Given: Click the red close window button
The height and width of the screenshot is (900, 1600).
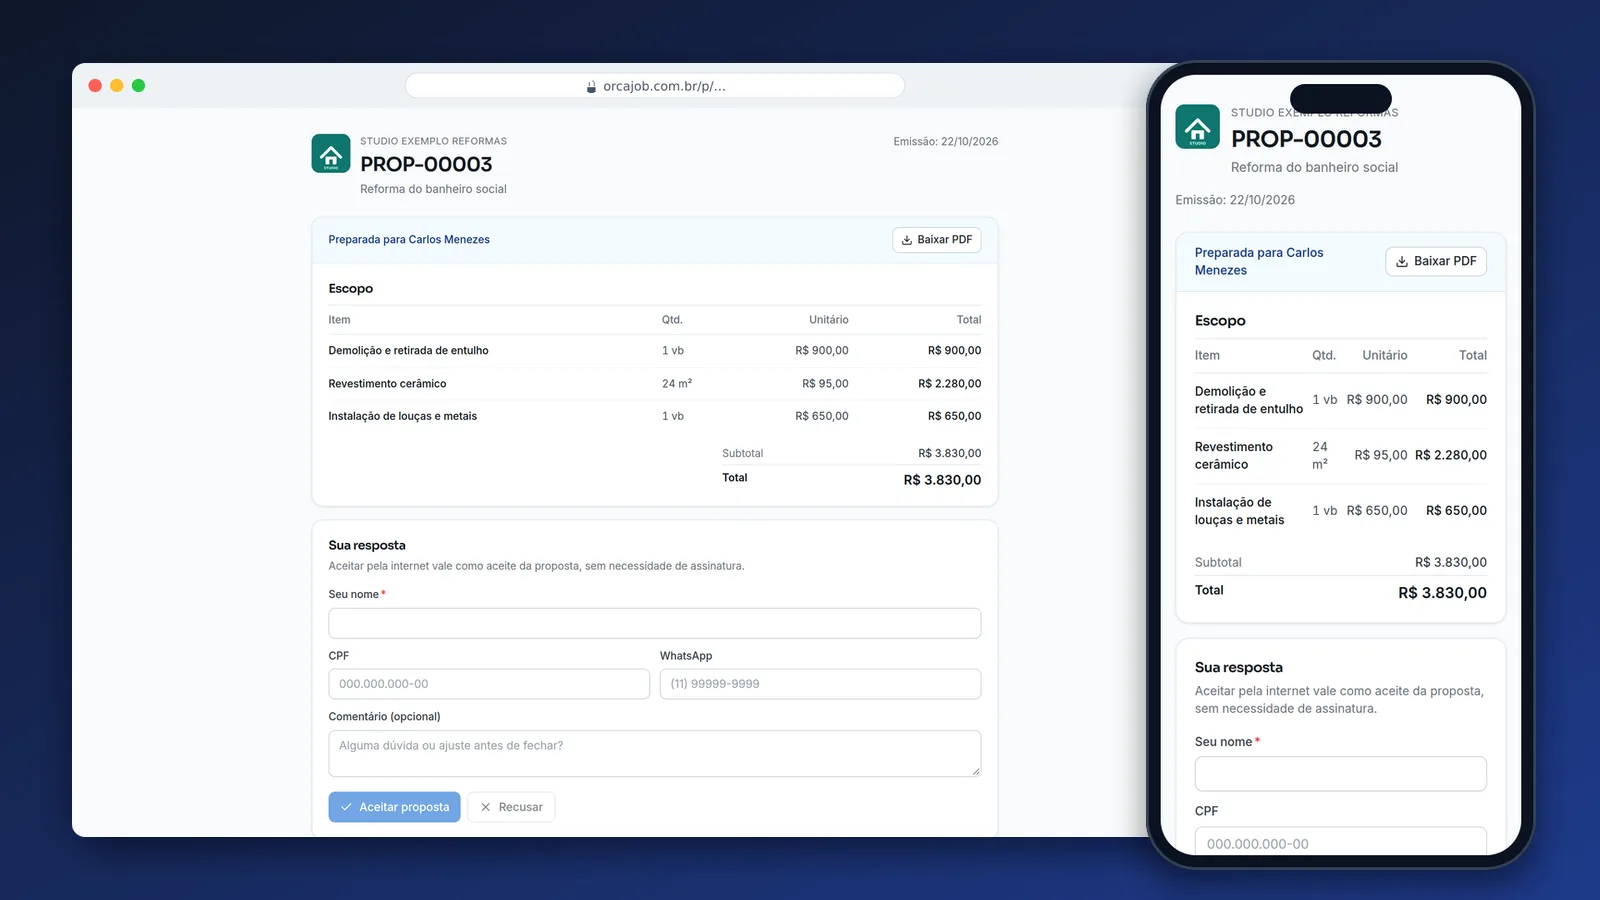Looking at the screenshot, I should [x=95, y=86].
